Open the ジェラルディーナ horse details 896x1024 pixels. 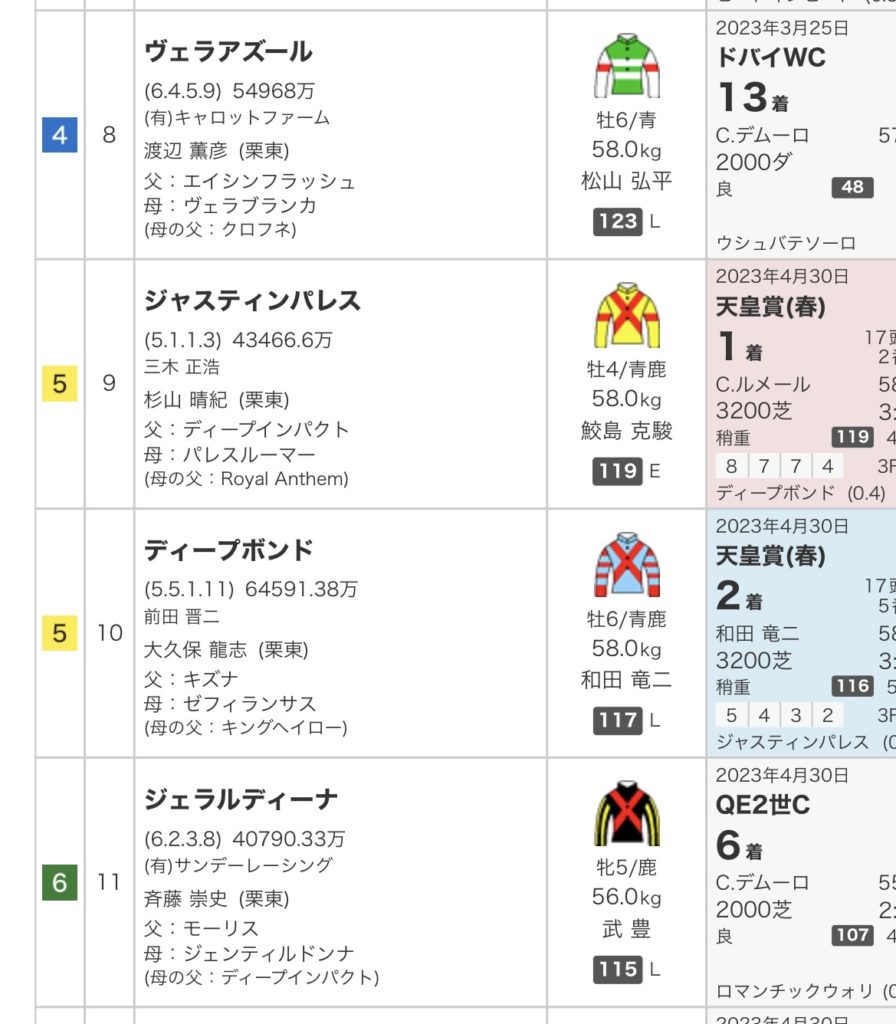(x=241, y=799)
